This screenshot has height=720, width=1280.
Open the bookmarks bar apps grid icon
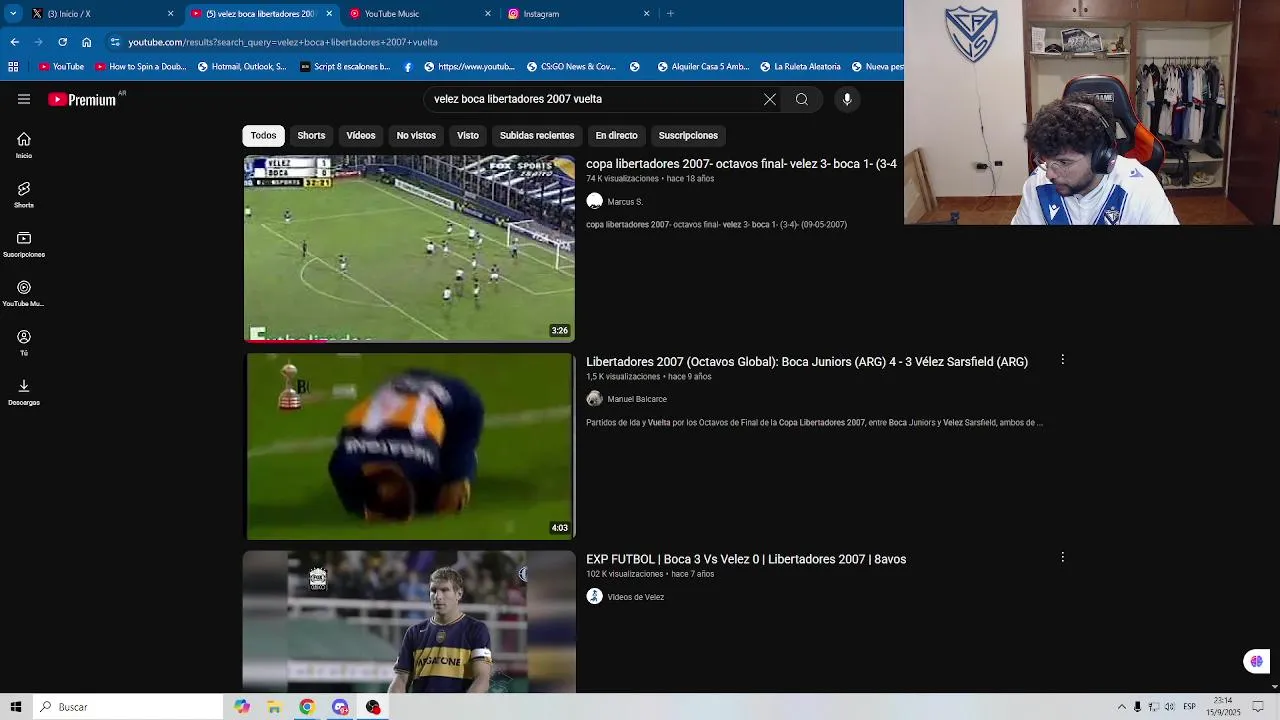[13, 67]
